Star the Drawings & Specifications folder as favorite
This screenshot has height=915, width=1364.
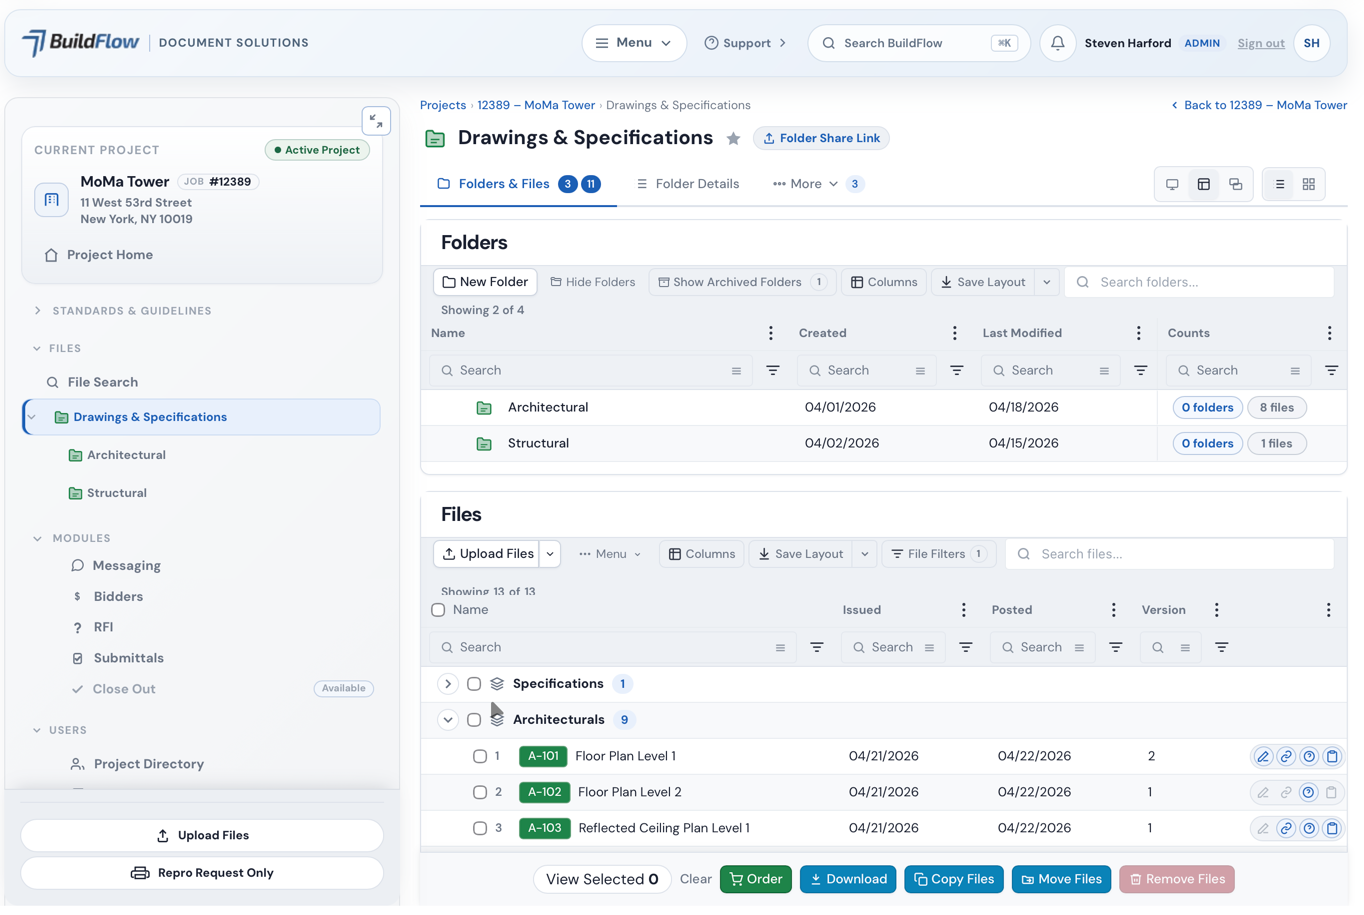[733, 139]
